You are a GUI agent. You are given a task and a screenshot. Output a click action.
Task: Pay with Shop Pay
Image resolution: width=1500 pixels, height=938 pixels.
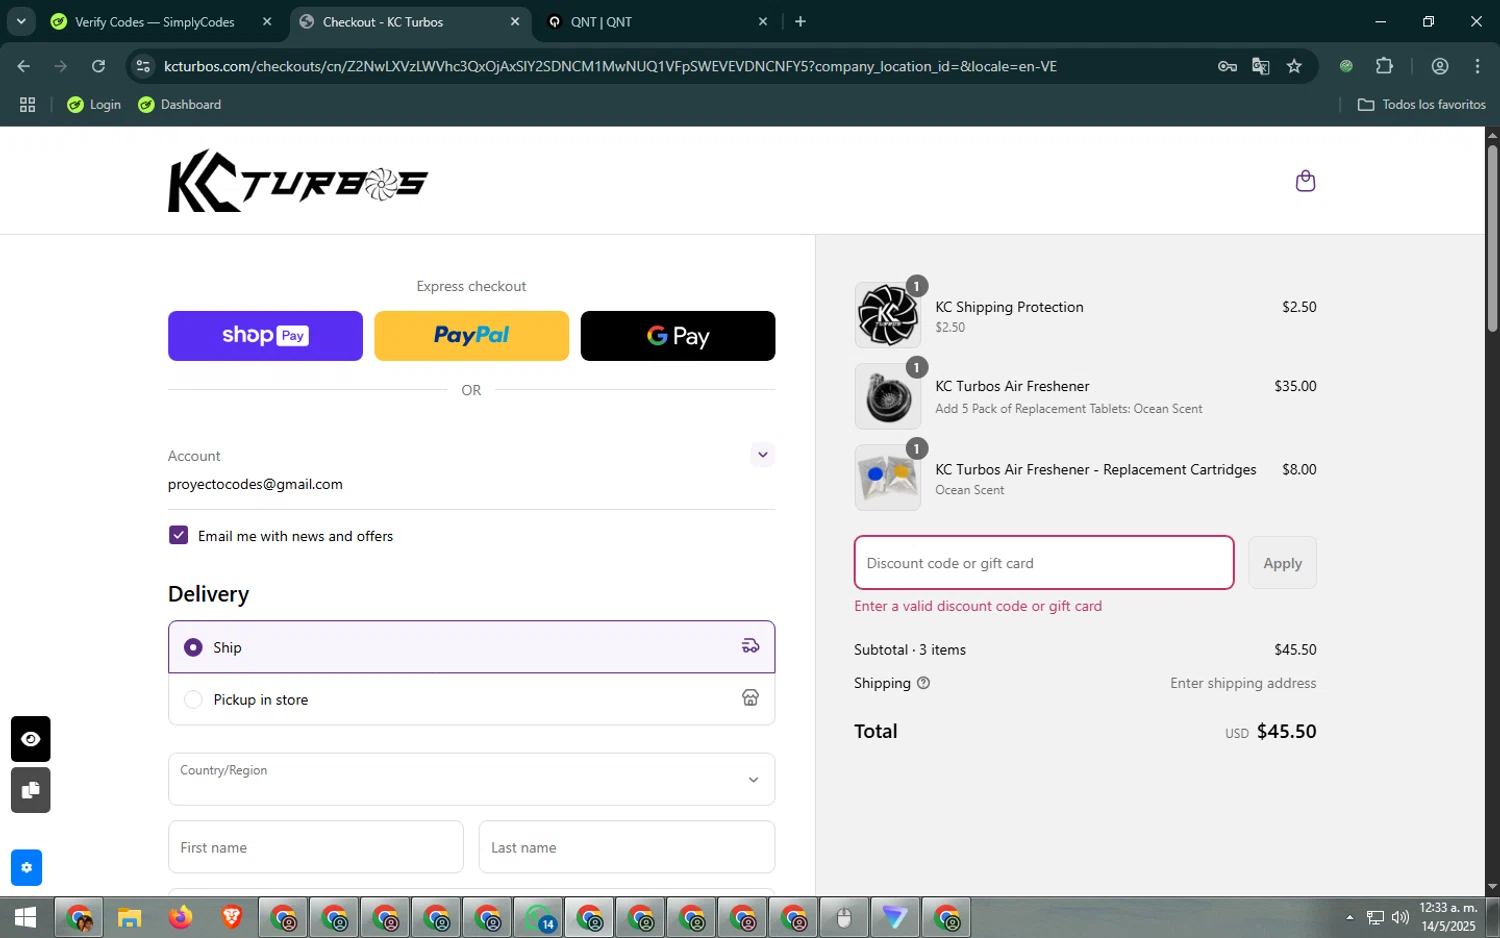(265, 336)
